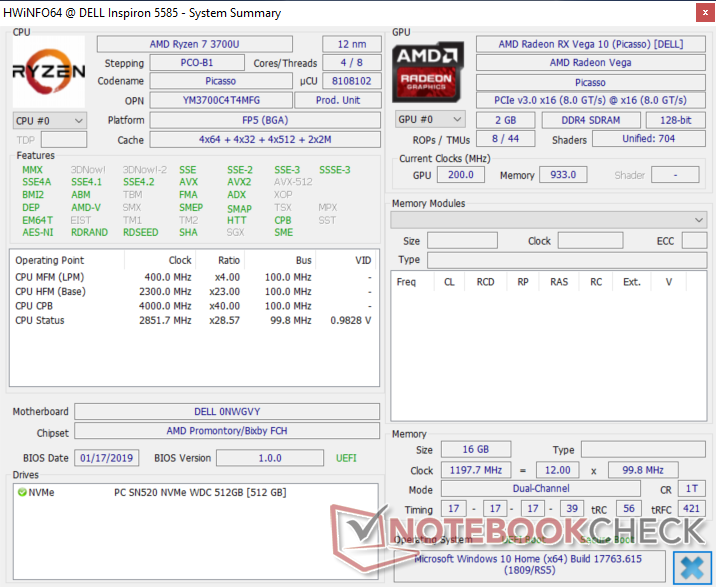716x587 pixels.
Task: Click the Shader clock field
Action: point(675,175)
